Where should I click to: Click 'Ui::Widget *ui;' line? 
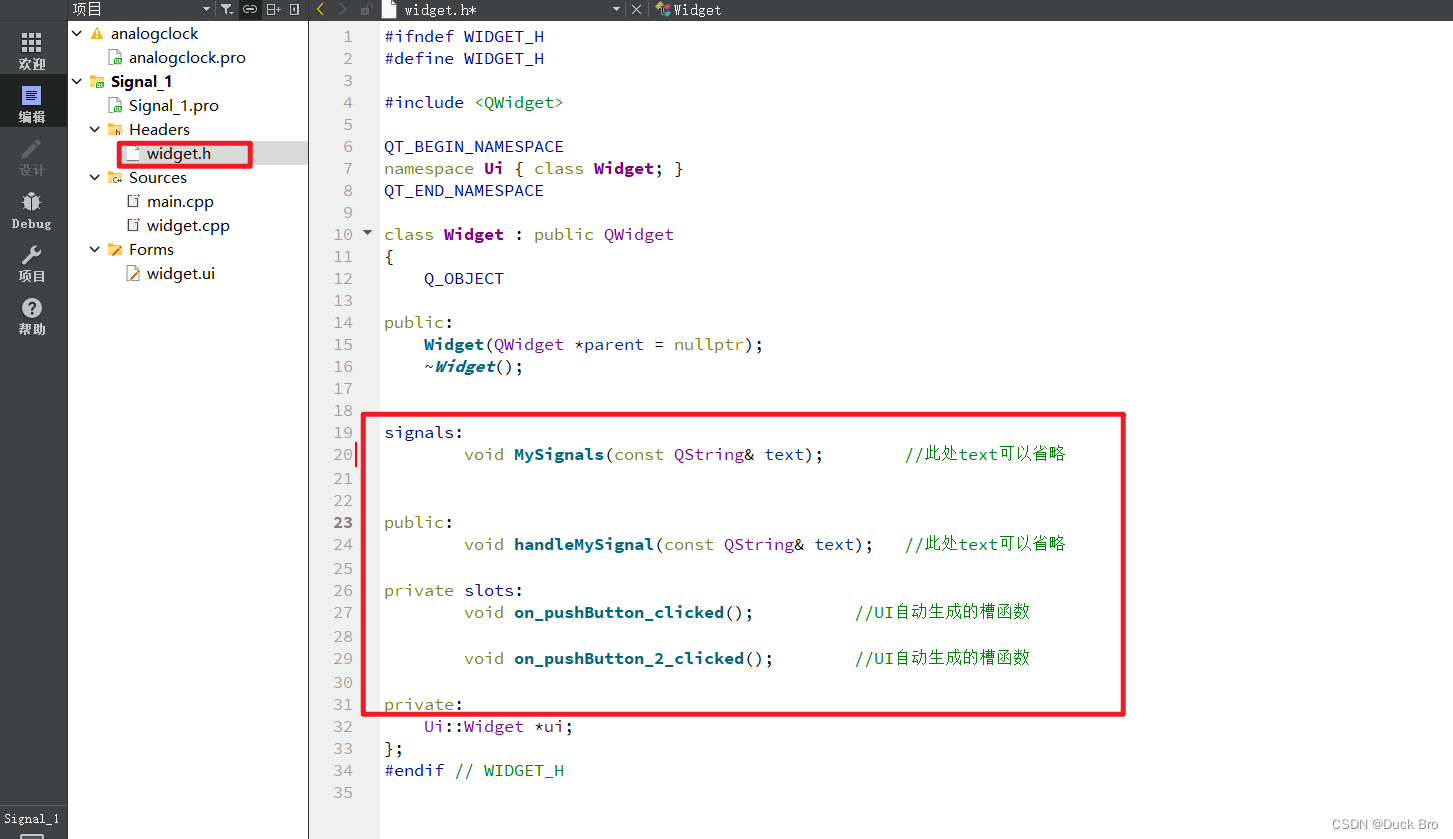click(499, 726)
